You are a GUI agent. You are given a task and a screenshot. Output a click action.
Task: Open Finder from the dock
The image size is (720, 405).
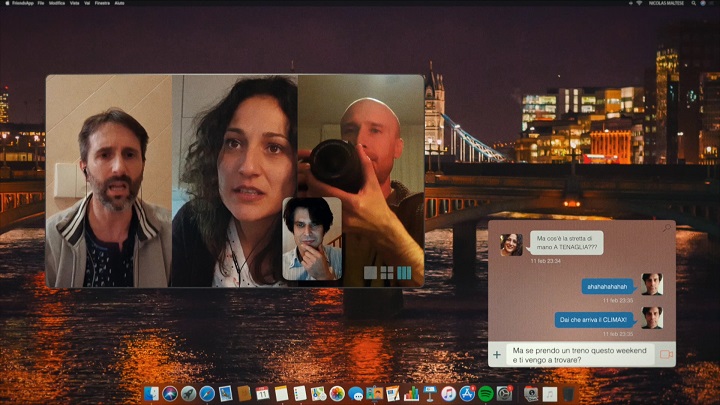[x=152, y=394]
